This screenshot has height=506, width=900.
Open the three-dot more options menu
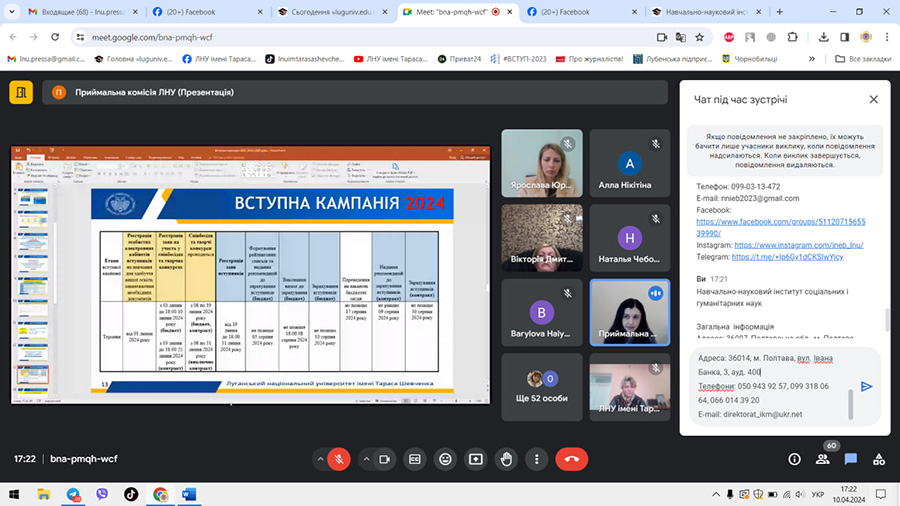537,459
